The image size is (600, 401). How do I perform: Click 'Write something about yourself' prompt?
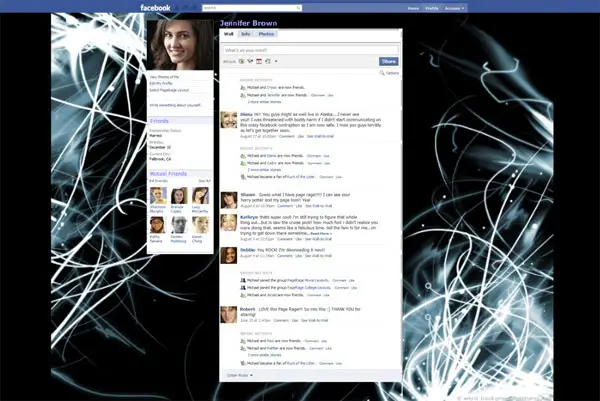[175, 105]
